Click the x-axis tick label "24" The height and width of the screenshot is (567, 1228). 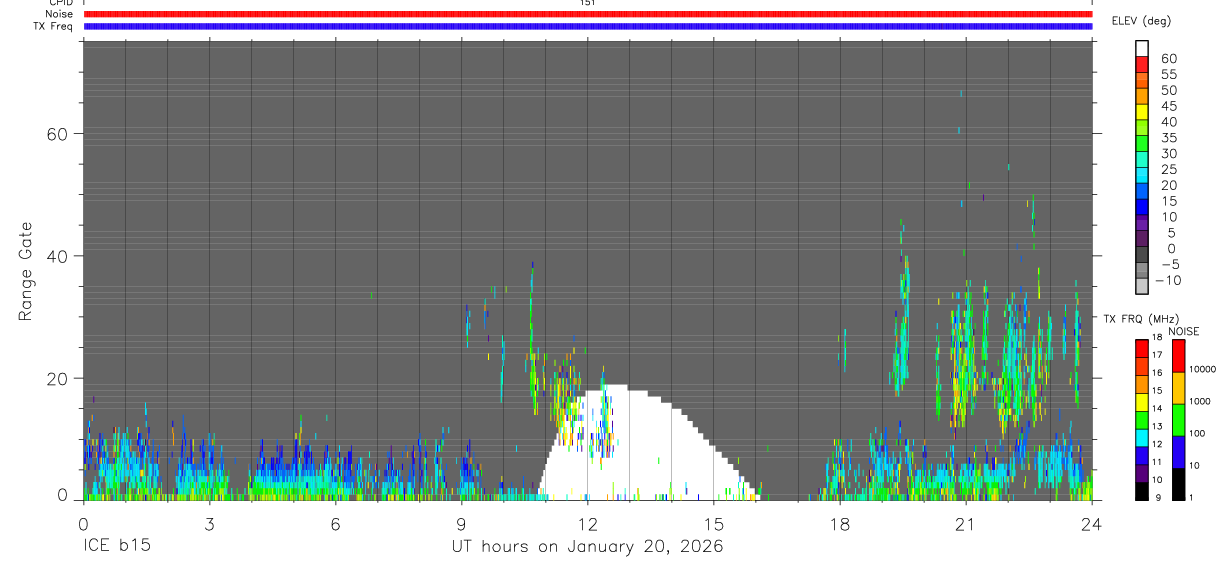(x=1091, y=524)
